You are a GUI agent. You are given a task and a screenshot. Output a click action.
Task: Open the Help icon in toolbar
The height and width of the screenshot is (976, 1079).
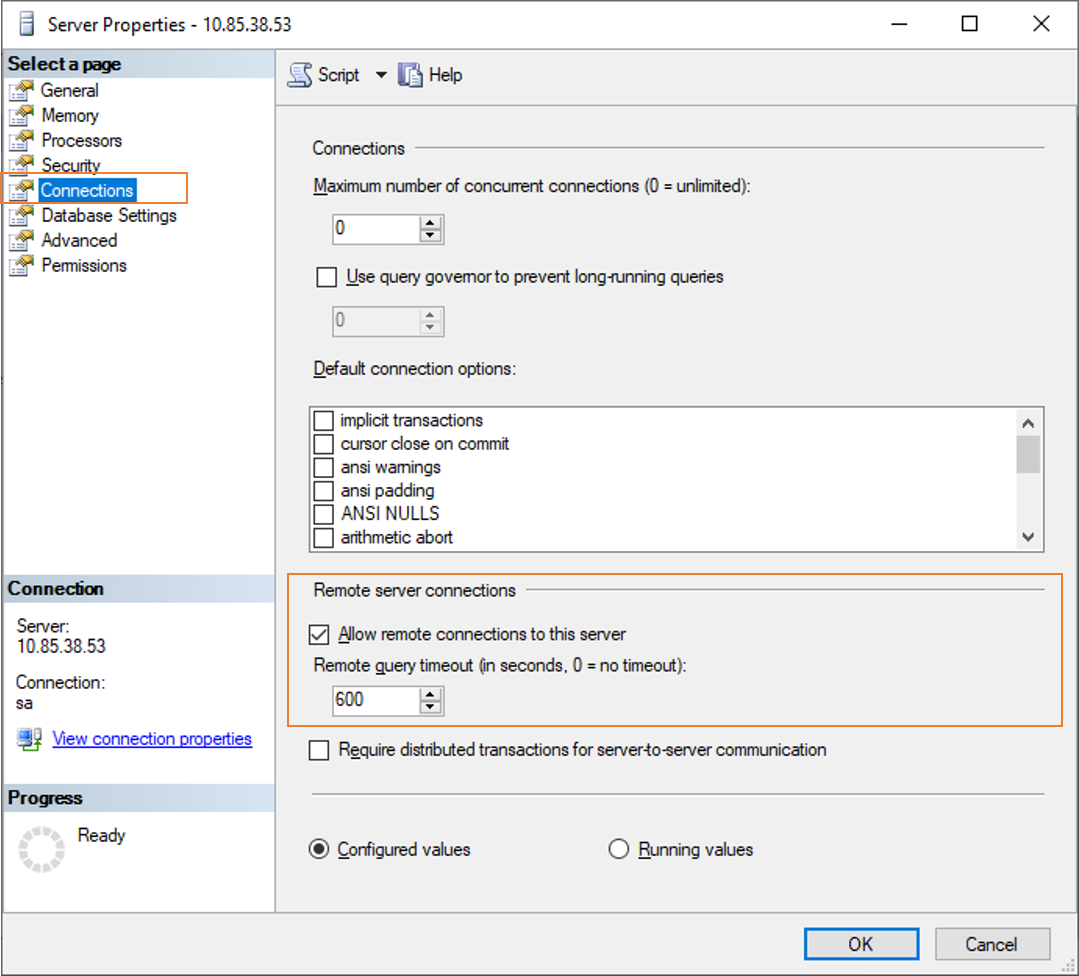pos(410,74)
